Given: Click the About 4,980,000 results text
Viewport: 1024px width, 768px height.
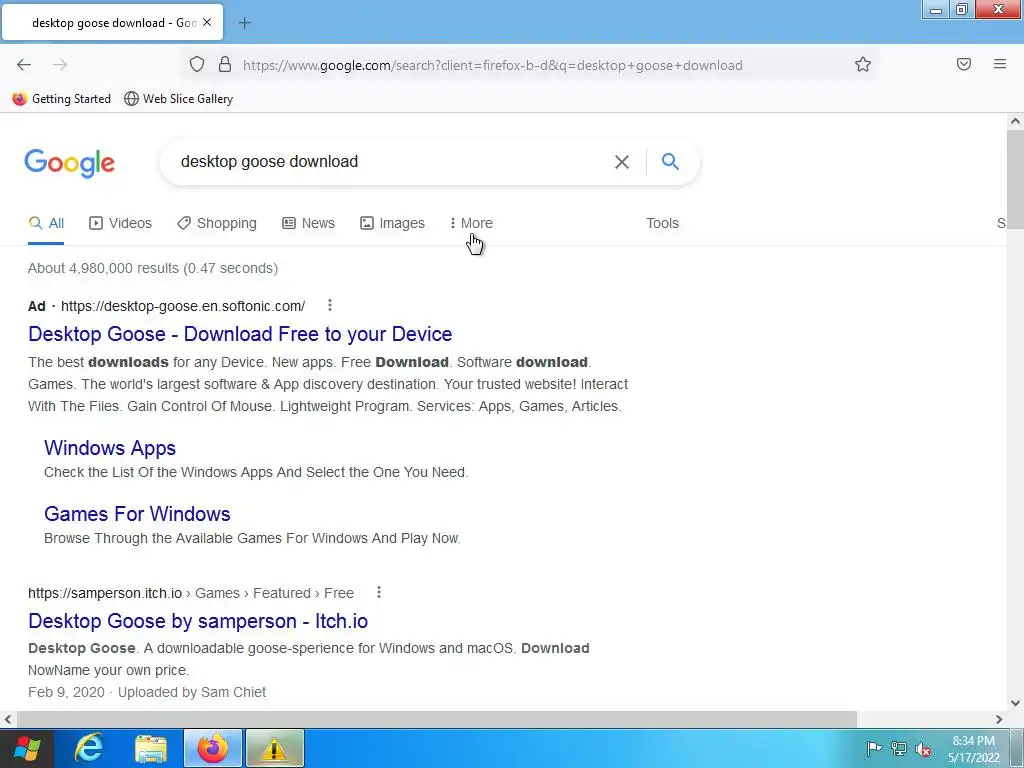Looking at the screenshot, I should pyautogui.click(x=153, y=268).
